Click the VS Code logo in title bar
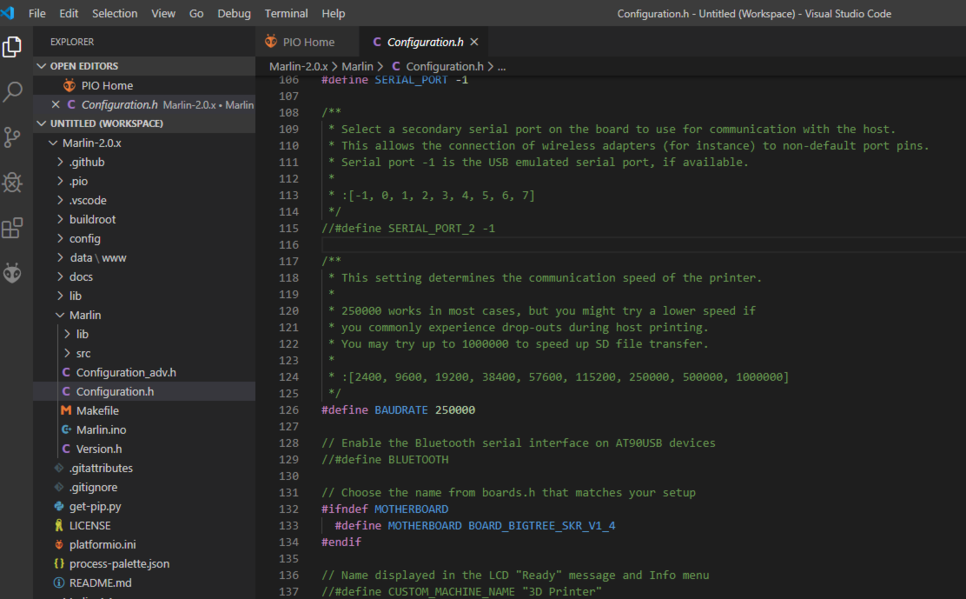Screen dimensions: 966x599 (8, 13)
